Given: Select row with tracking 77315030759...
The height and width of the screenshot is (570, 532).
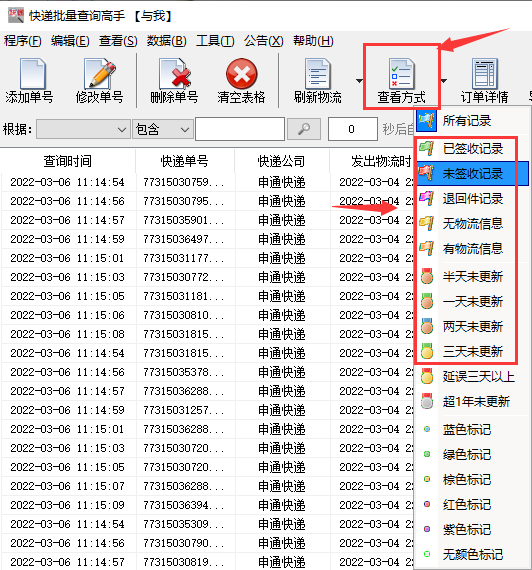Looking at the screenshot, I should coord(207,182).
